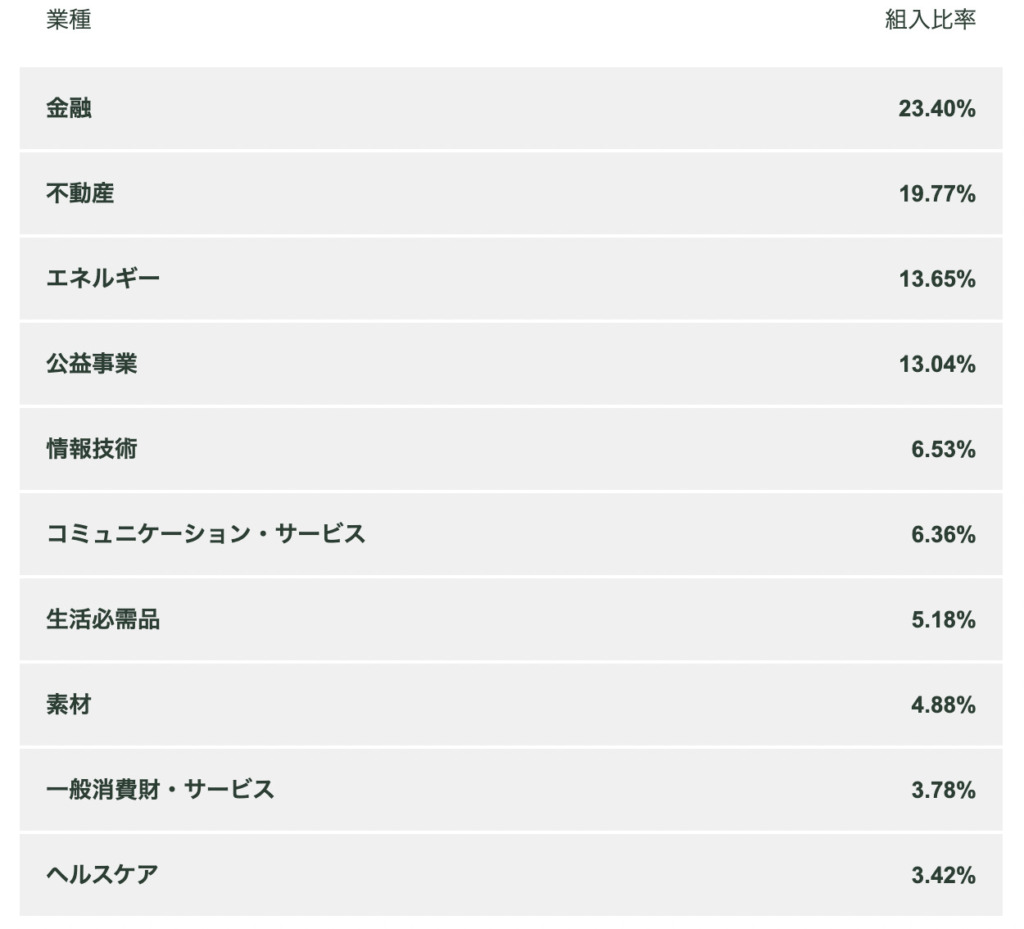Select the ヘルスケア sector label
Screen dimensions: 1024x929
pyautogui.click(x=102, y=875)
